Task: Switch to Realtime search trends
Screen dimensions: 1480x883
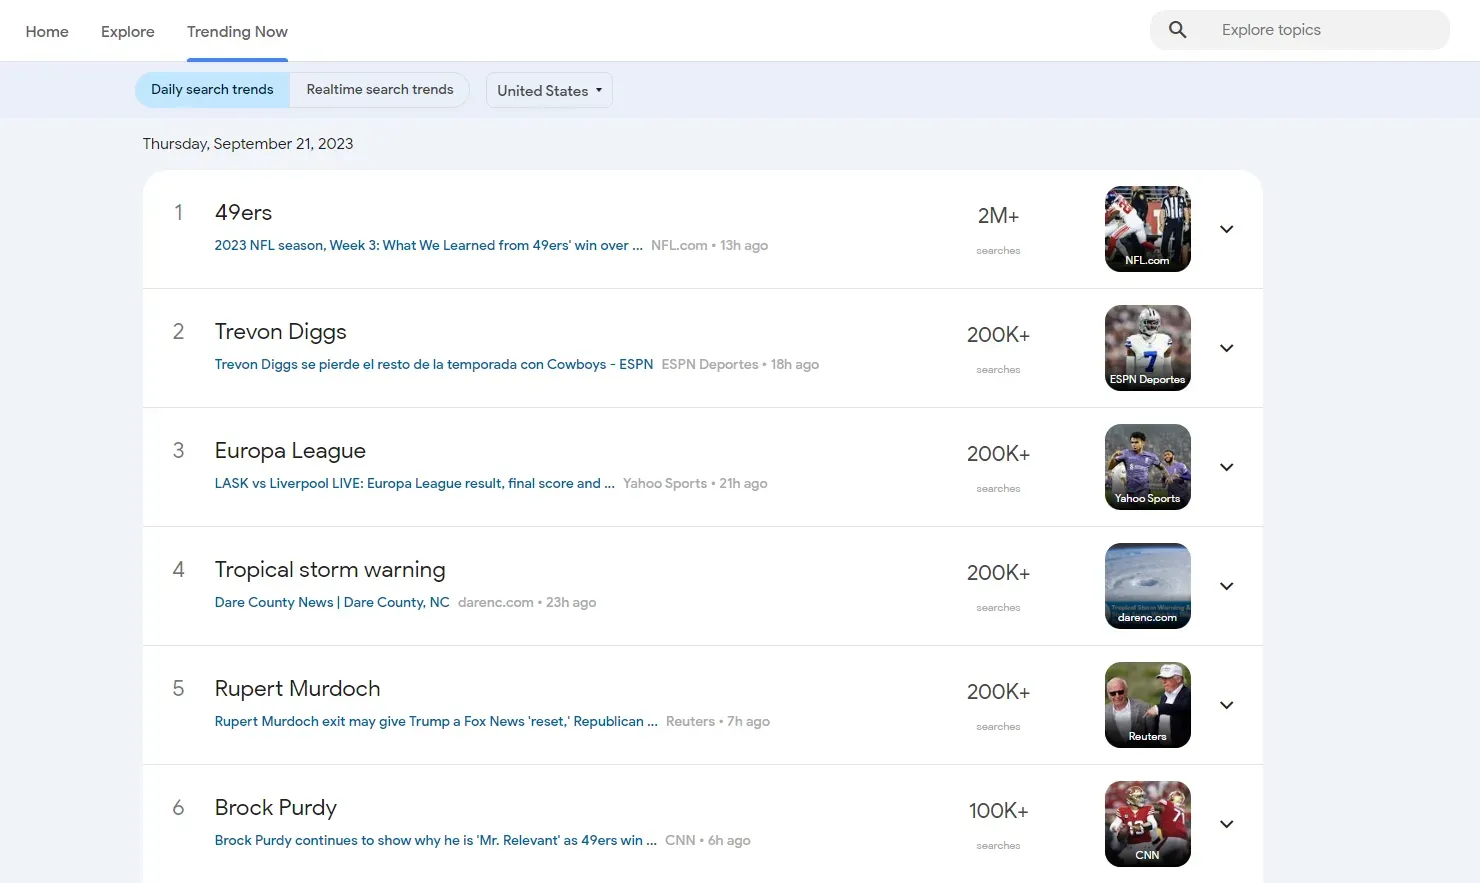Action: (x=379, y=89)
